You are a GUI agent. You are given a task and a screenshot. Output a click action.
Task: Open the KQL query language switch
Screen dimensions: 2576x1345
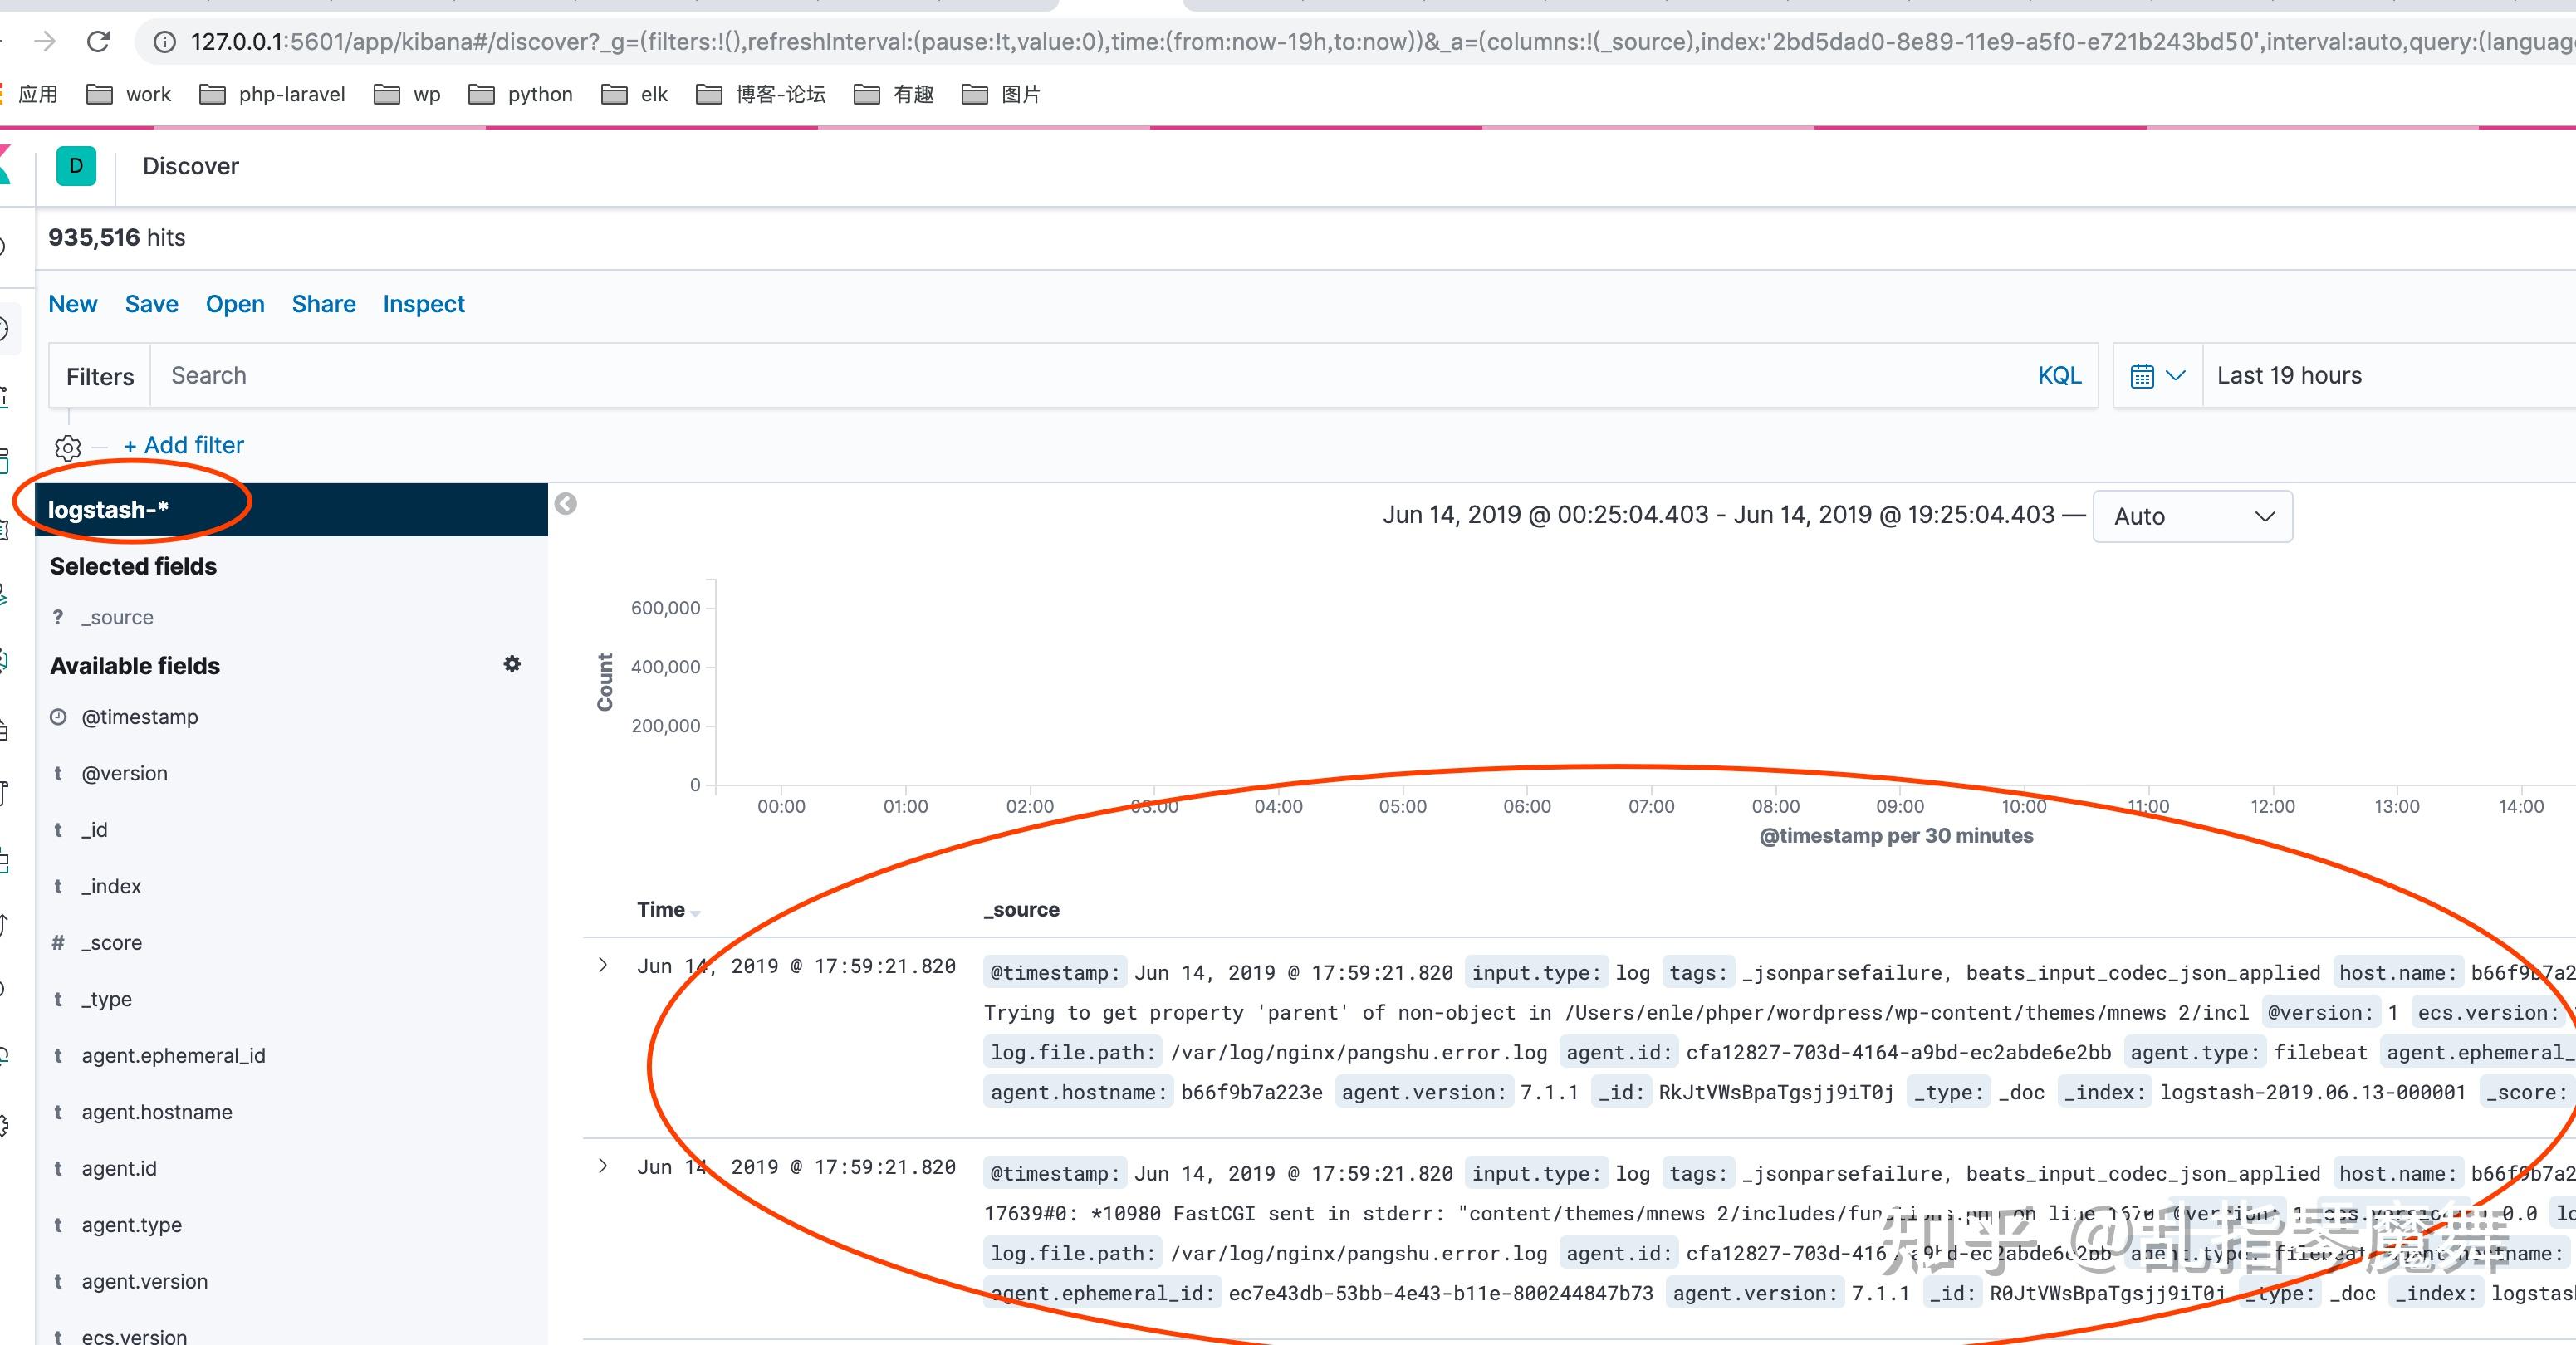(2057, 374)
